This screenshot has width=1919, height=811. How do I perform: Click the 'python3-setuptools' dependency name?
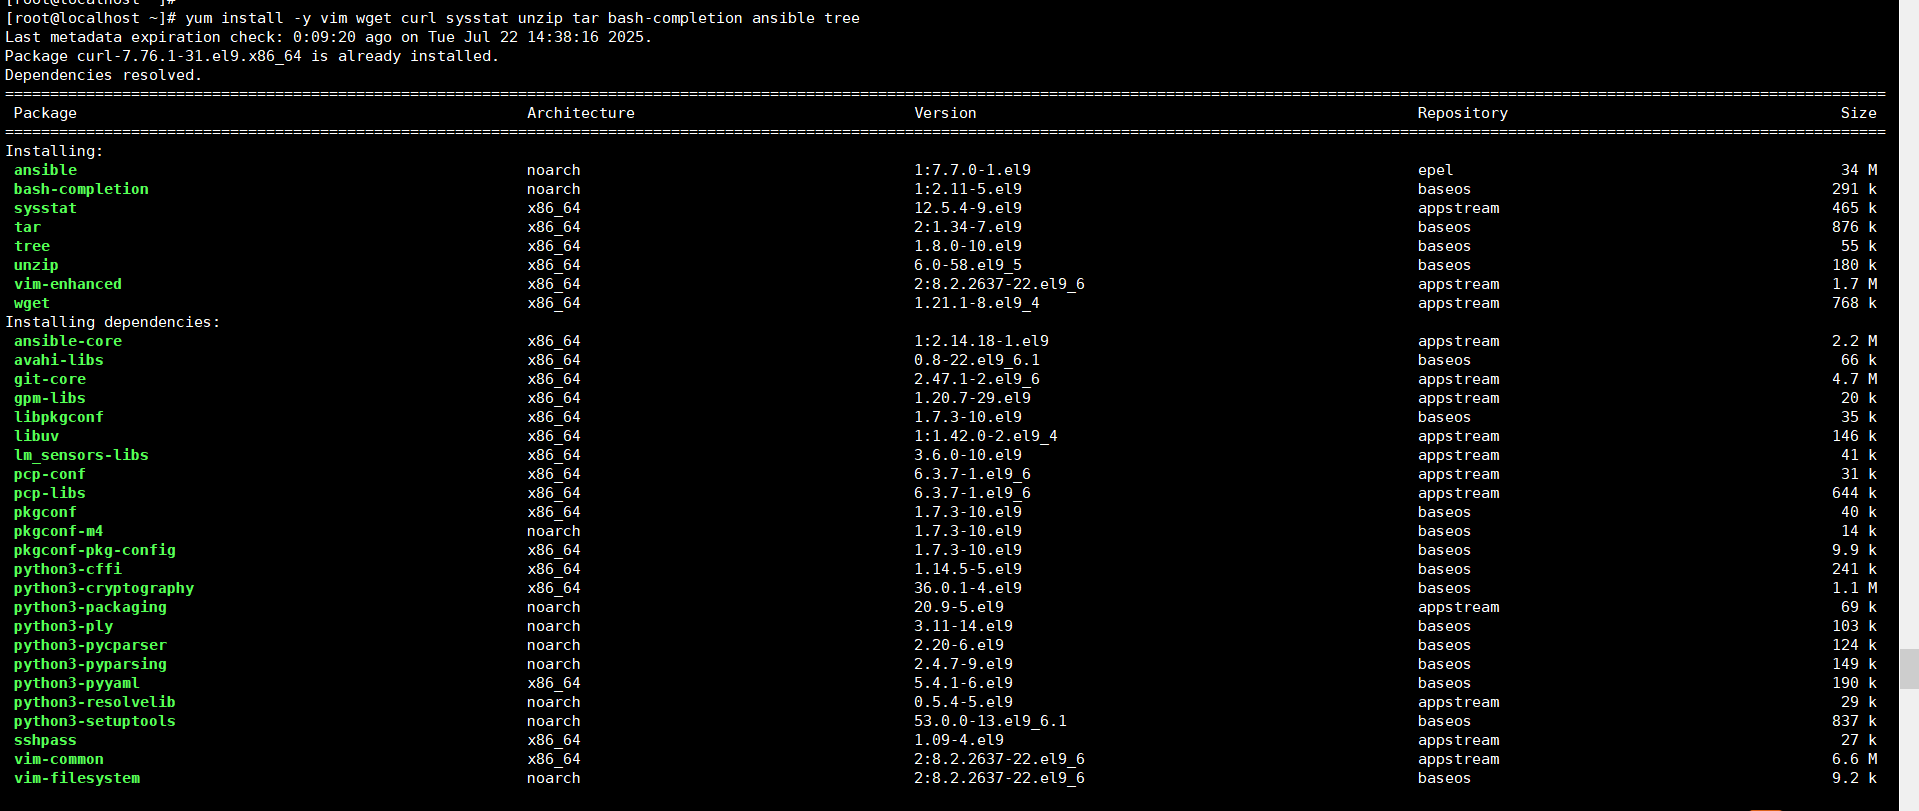click(x=95, y=721)
